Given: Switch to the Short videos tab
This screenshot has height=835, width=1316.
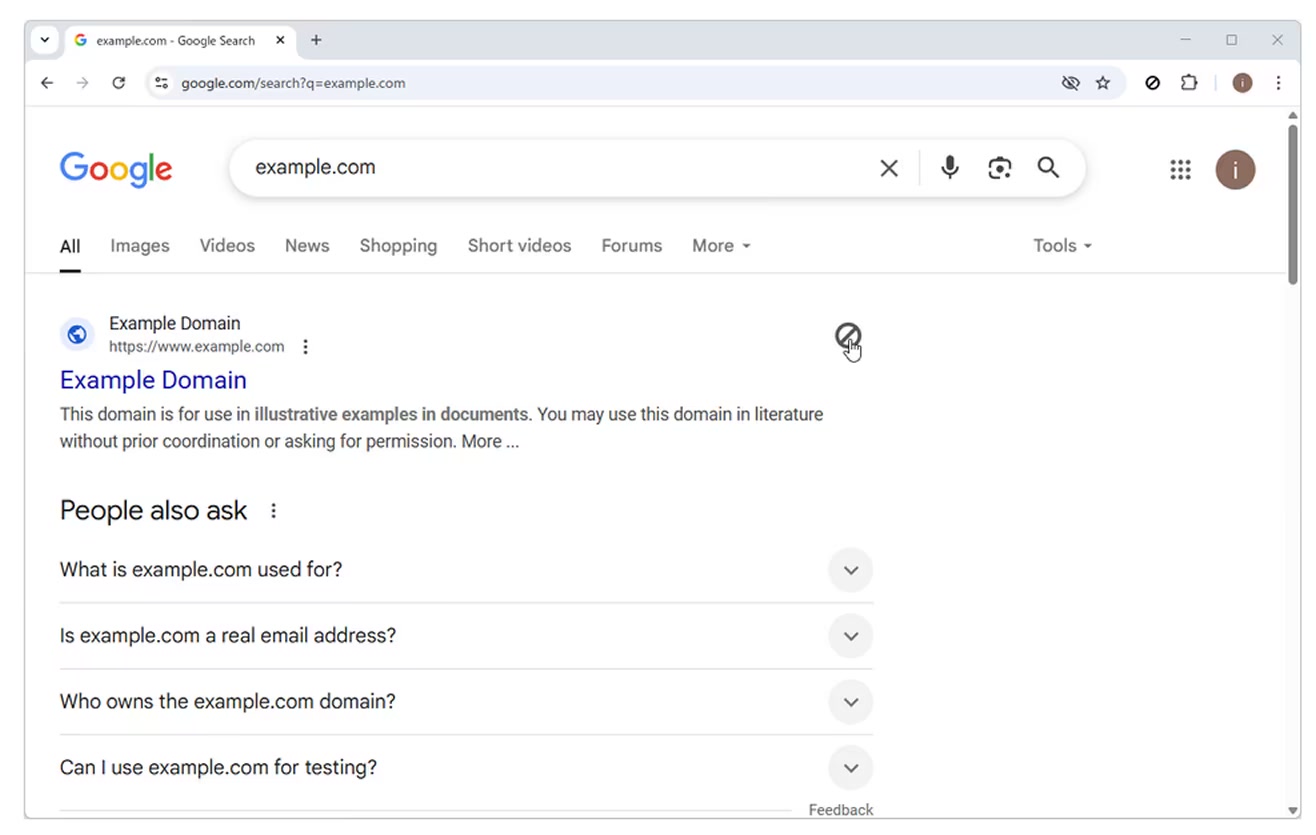Looking at the screenshot, I should point(519,246).
